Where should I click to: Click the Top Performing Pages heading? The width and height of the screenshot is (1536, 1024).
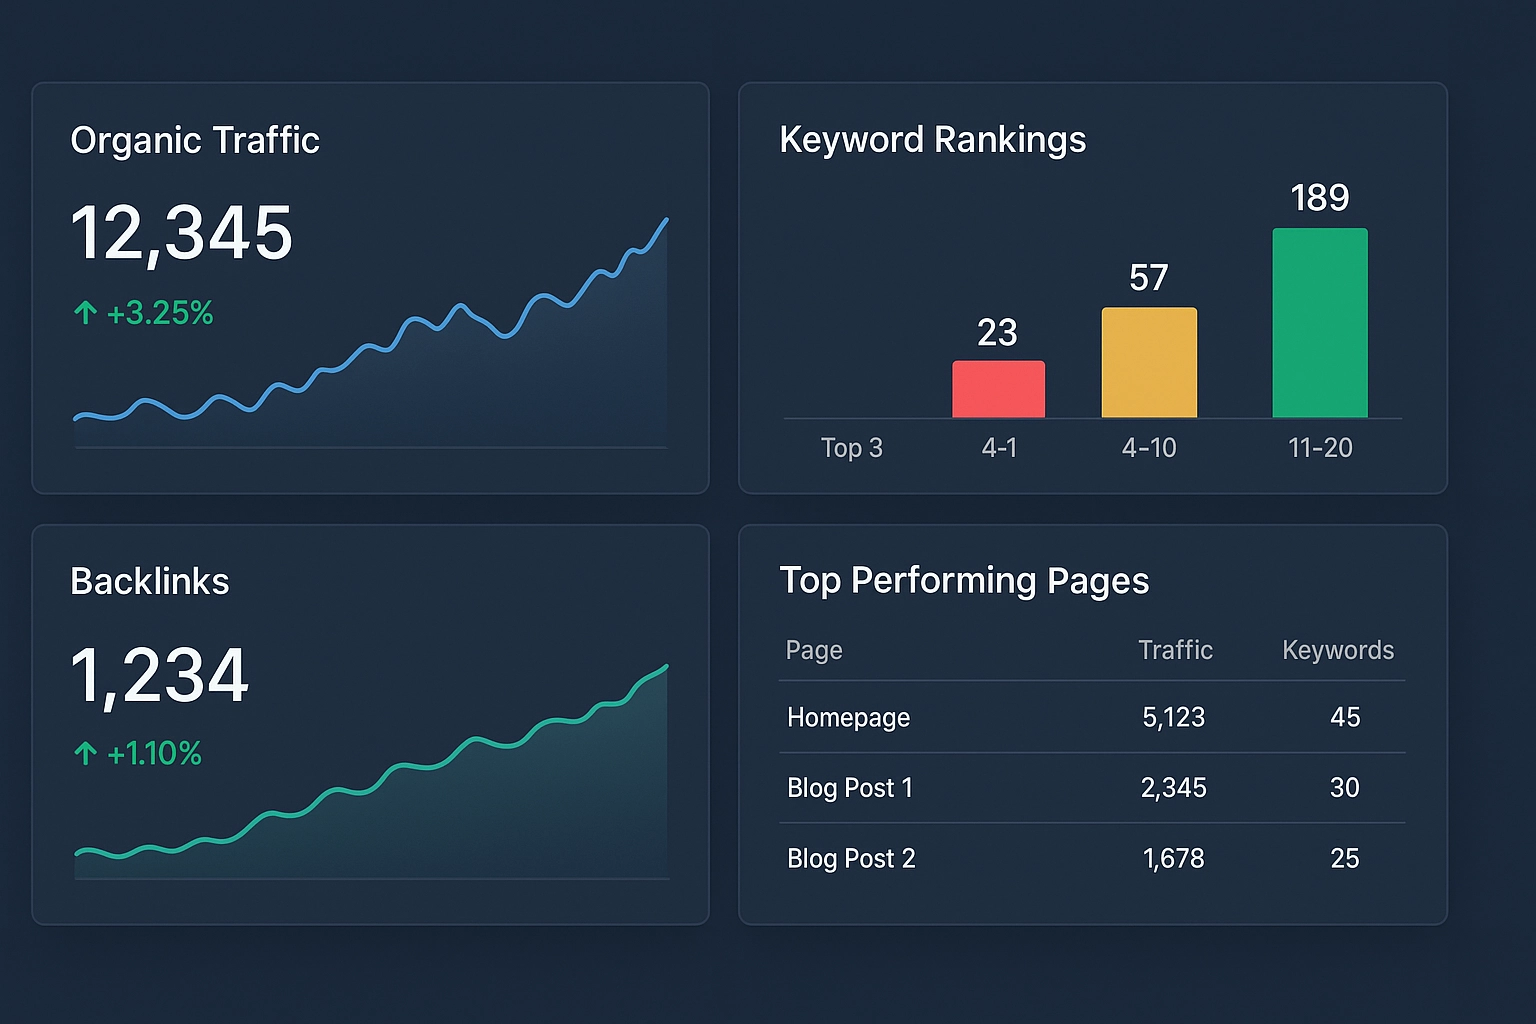point(964,581)
